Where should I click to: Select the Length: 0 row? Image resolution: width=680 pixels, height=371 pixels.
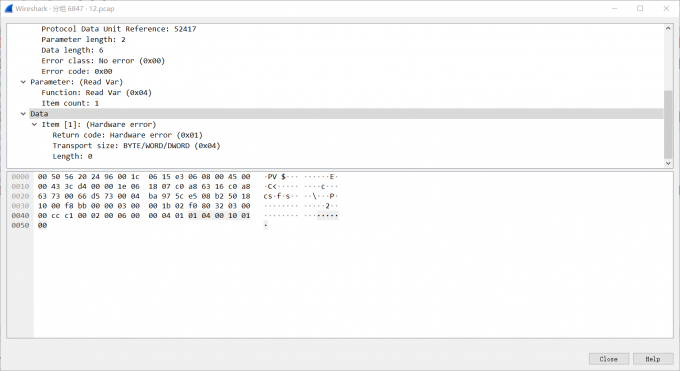click(72, 156)
